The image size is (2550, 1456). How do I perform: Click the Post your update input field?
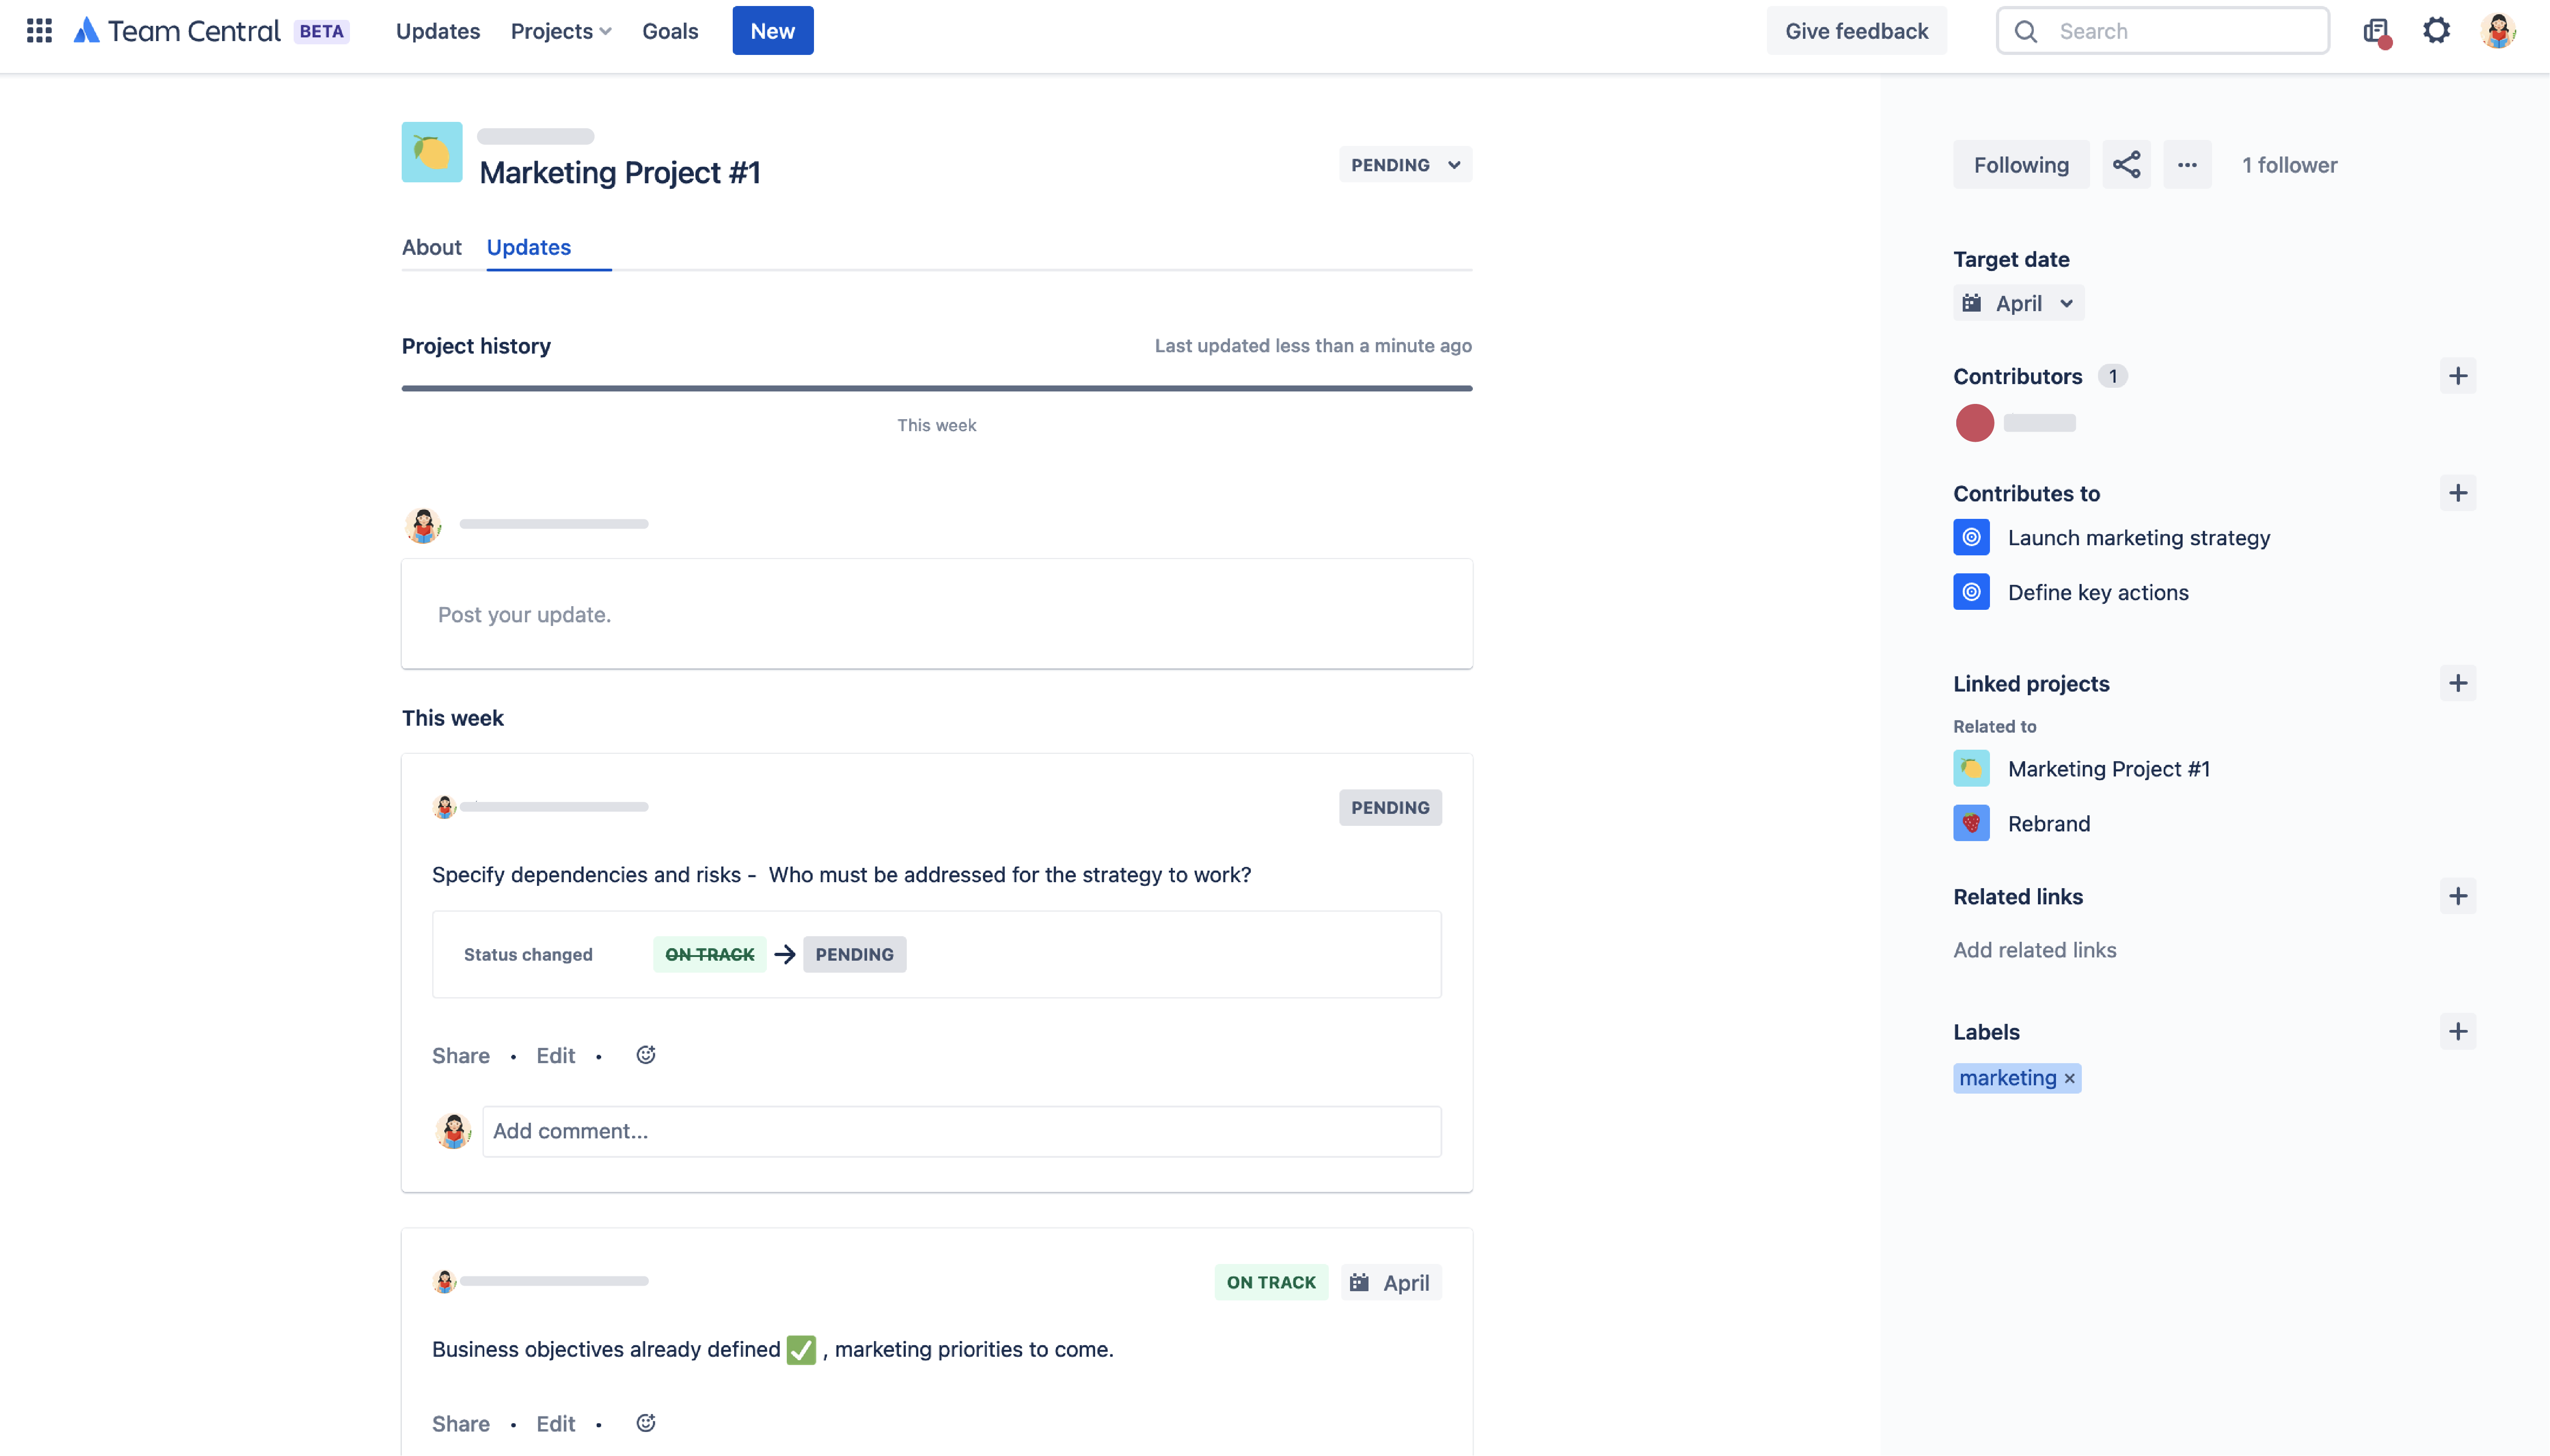pos(935,613)
